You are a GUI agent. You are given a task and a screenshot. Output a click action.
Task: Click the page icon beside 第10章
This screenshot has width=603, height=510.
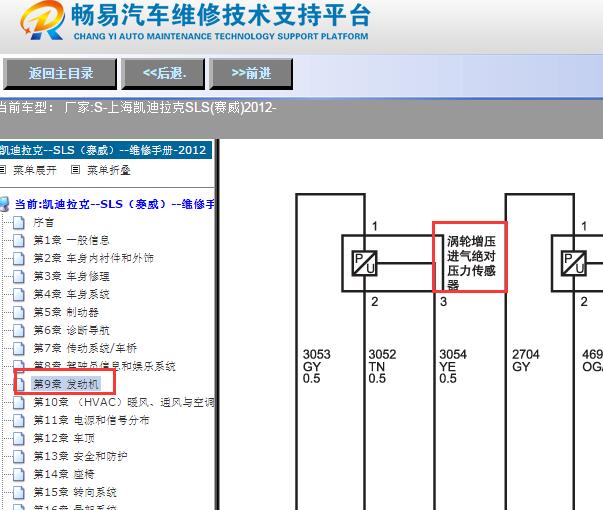coord(18,403)
